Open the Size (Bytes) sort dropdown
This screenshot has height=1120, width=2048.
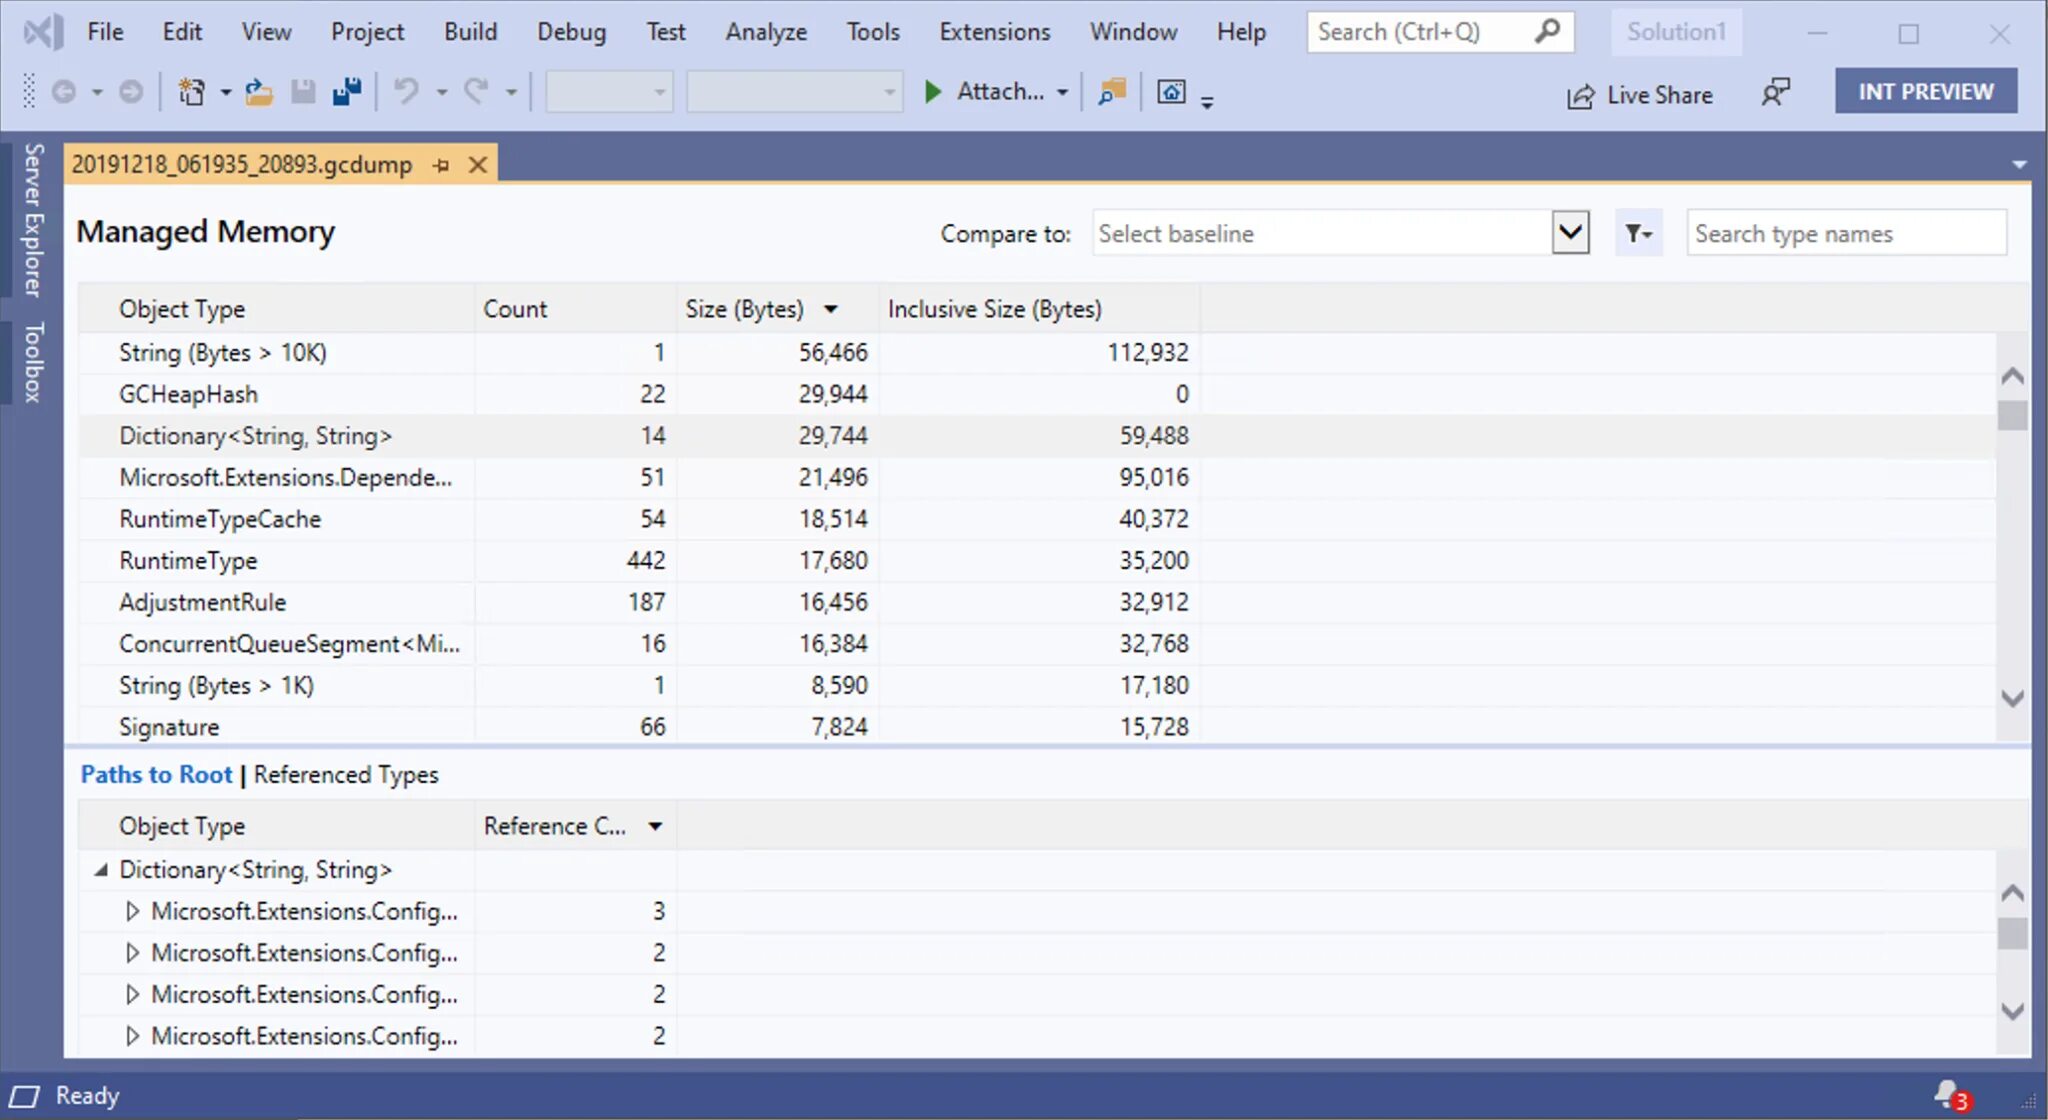point(831,308)
